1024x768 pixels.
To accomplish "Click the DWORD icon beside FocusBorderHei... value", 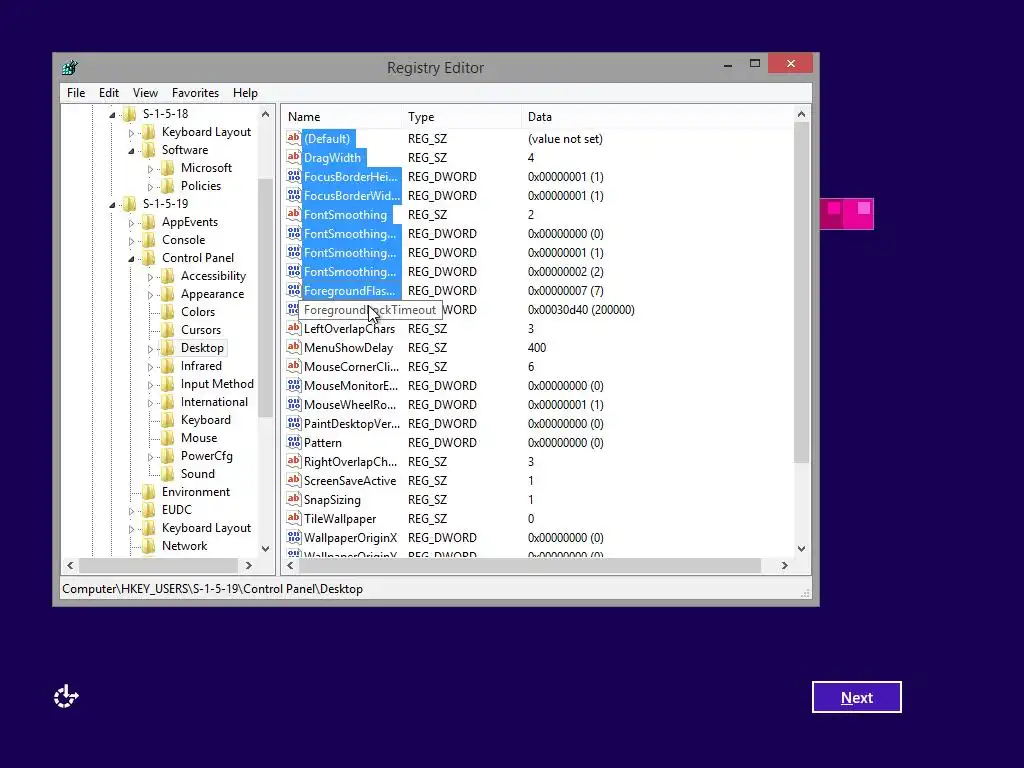I will 294,176.
